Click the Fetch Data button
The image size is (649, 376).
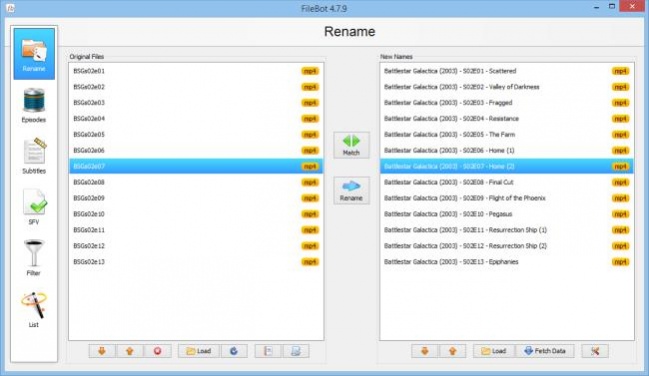coord(545,351)
